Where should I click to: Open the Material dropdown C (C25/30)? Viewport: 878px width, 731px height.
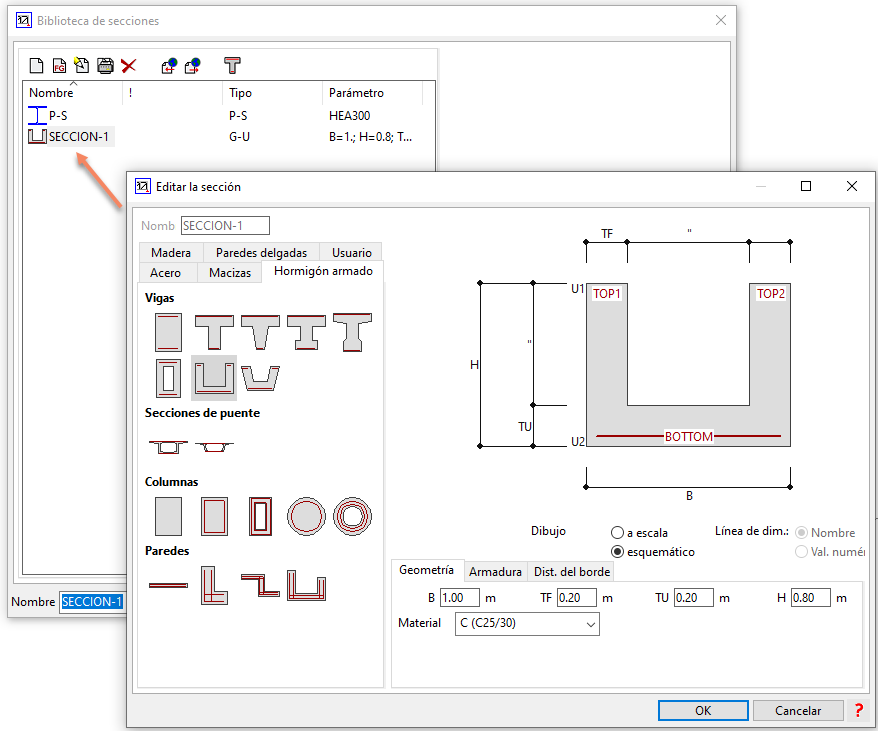(x=527, y=623)
